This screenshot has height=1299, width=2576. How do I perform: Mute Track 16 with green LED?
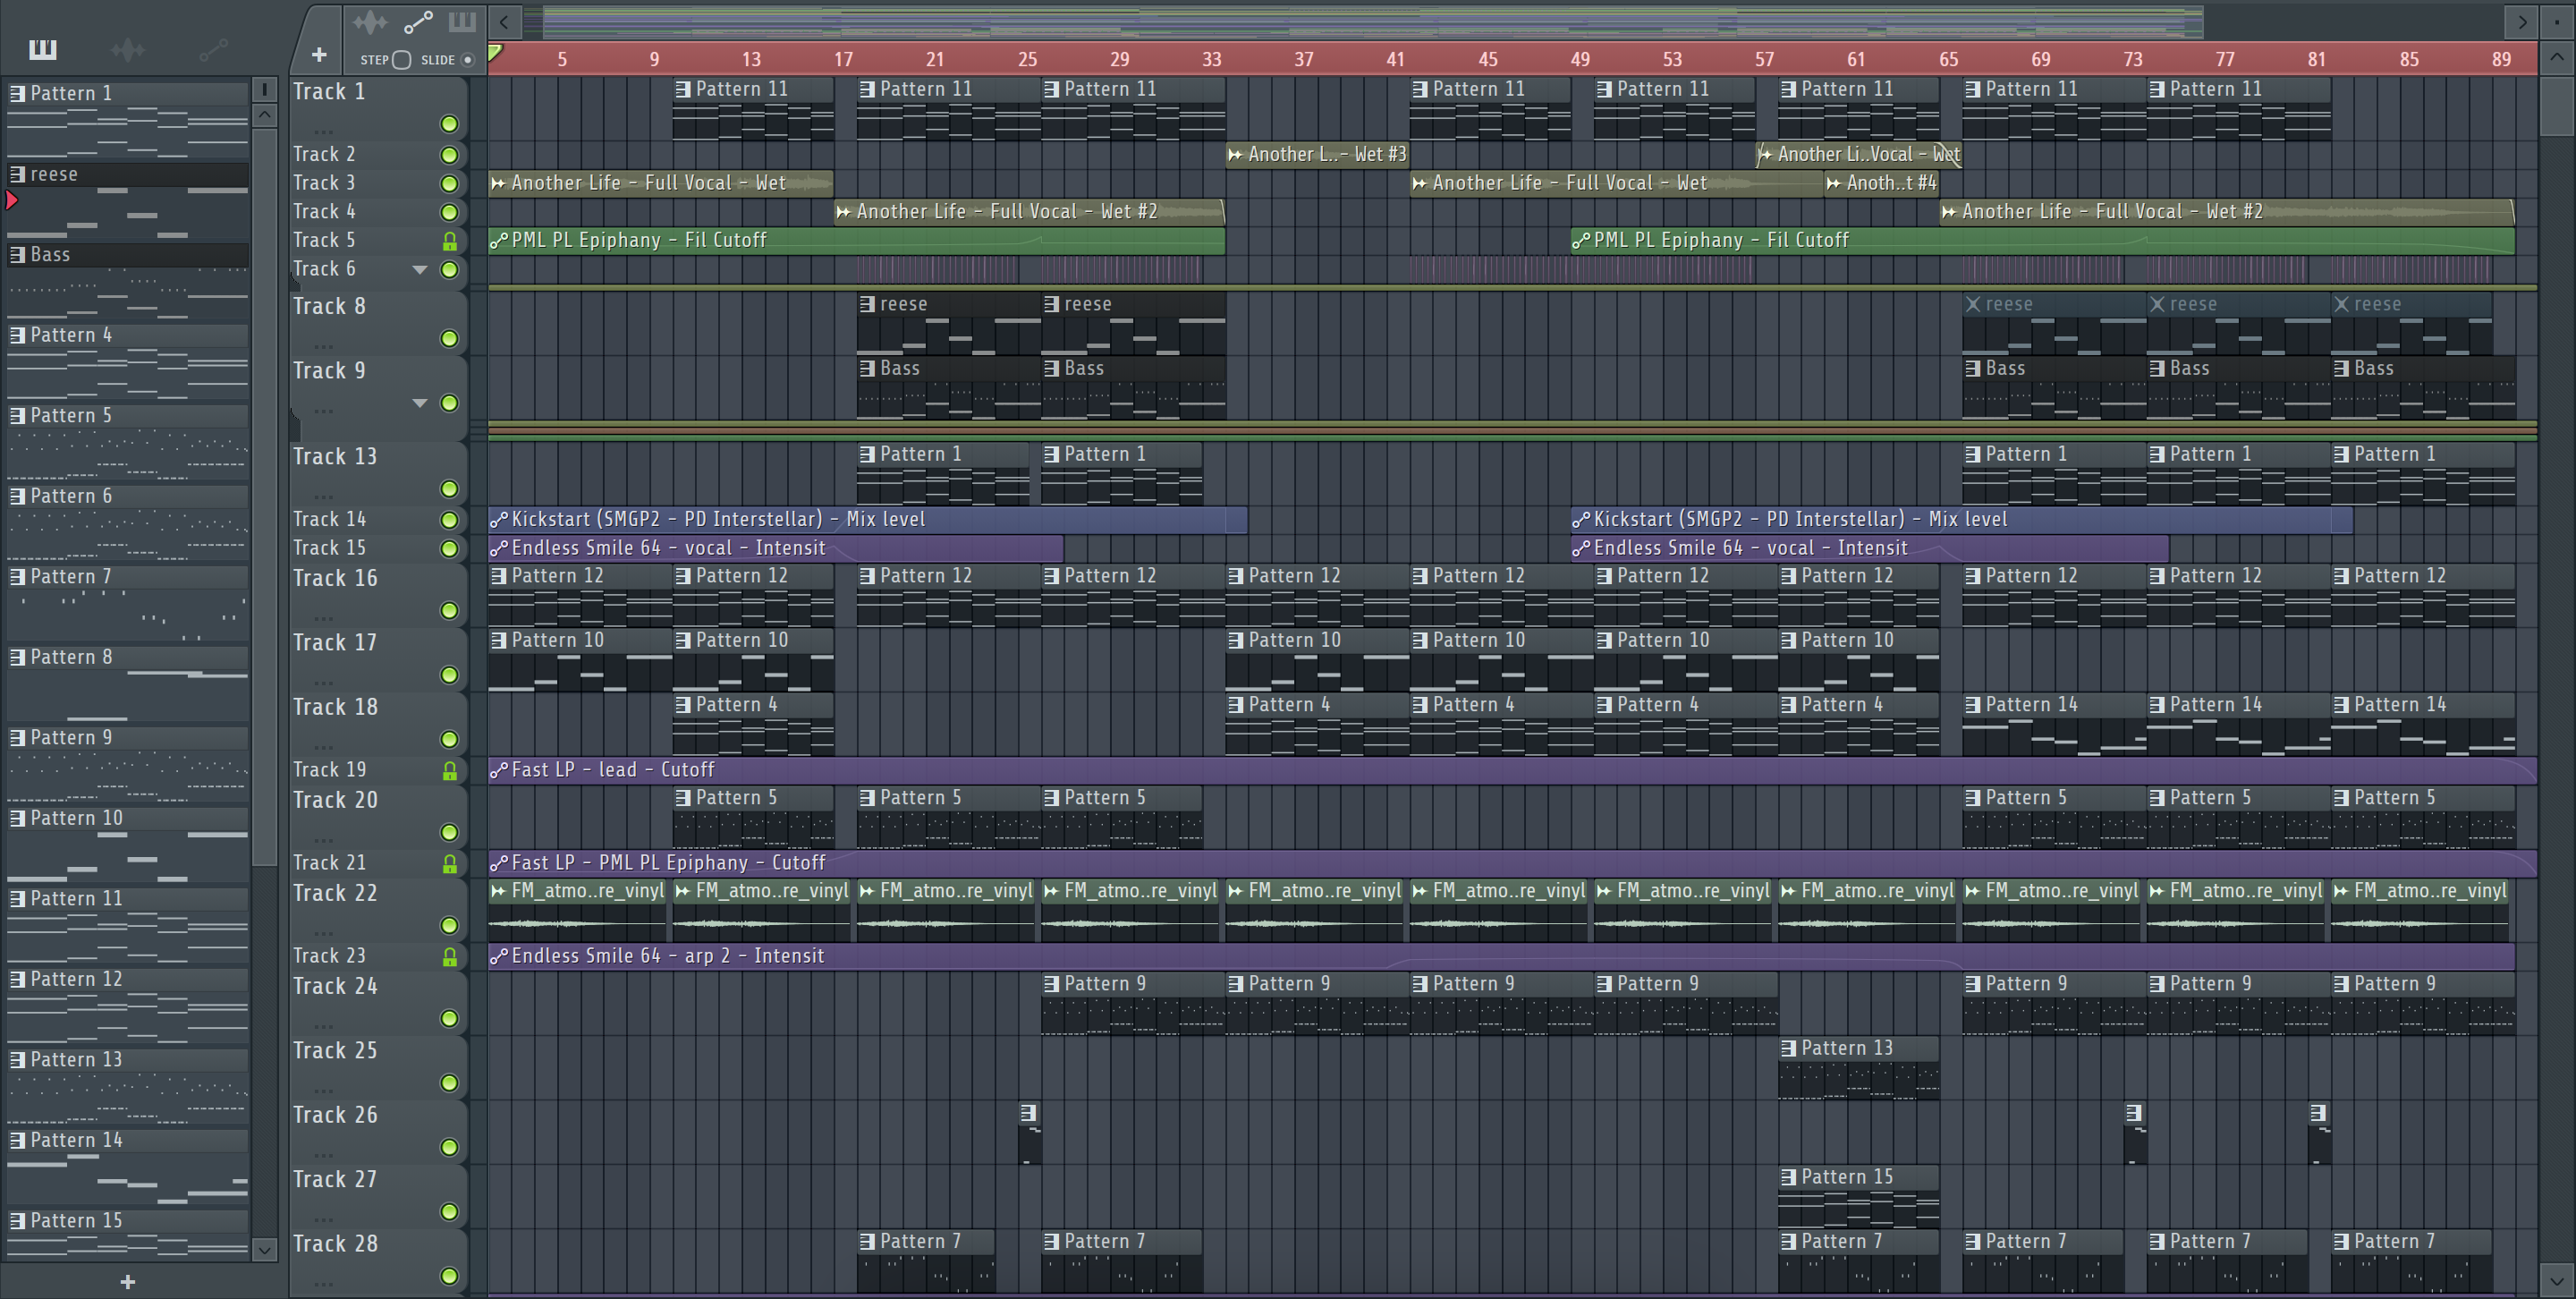click(450, 611)
